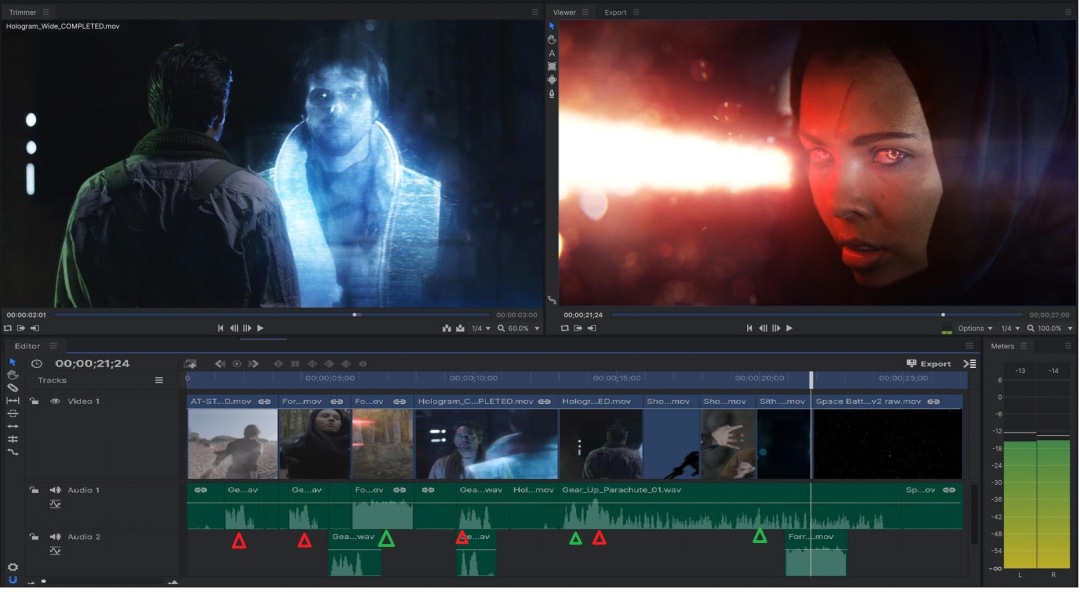The width and height of the screenshot is (1080, 606).
Task: Click the Make Composite Shot icon
Action: (x=190, y=364)
